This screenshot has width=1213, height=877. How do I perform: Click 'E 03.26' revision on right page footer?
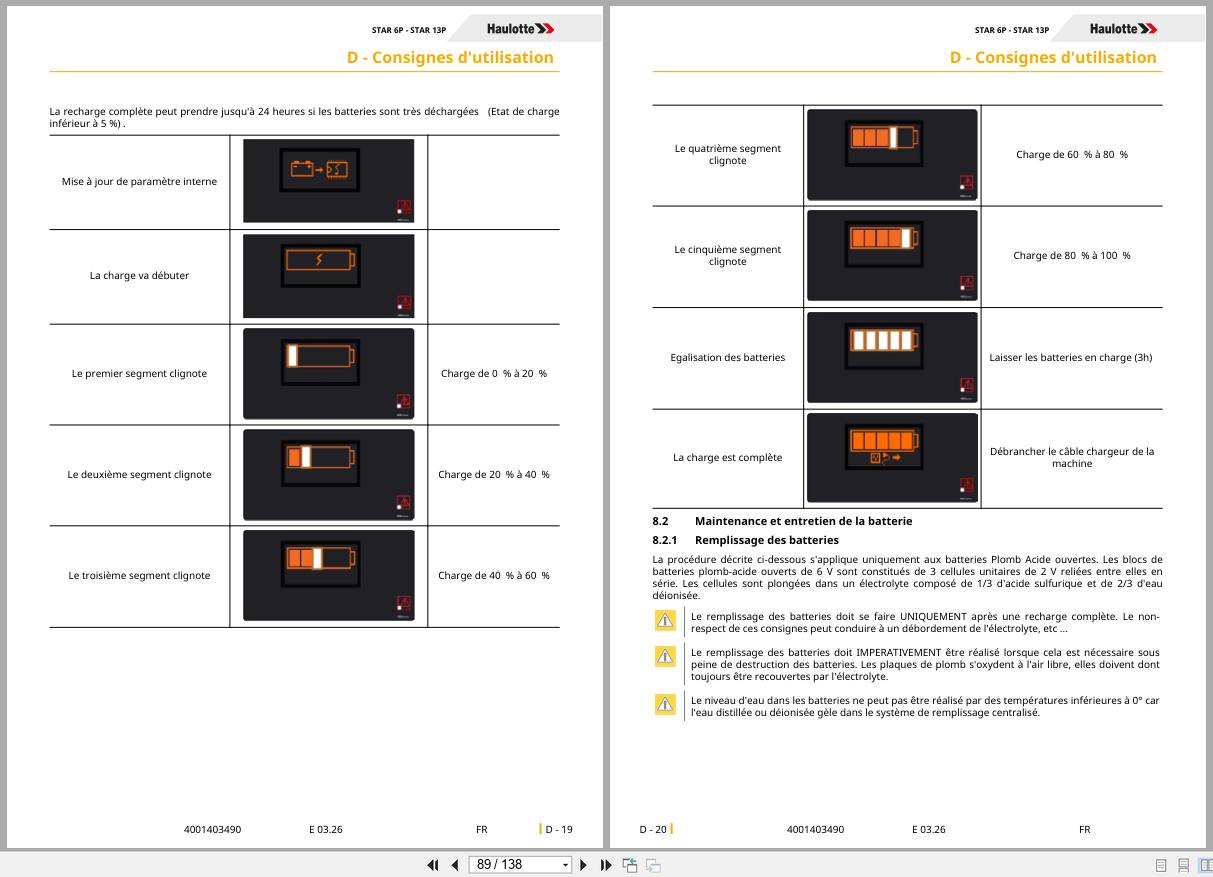[929, 829]
